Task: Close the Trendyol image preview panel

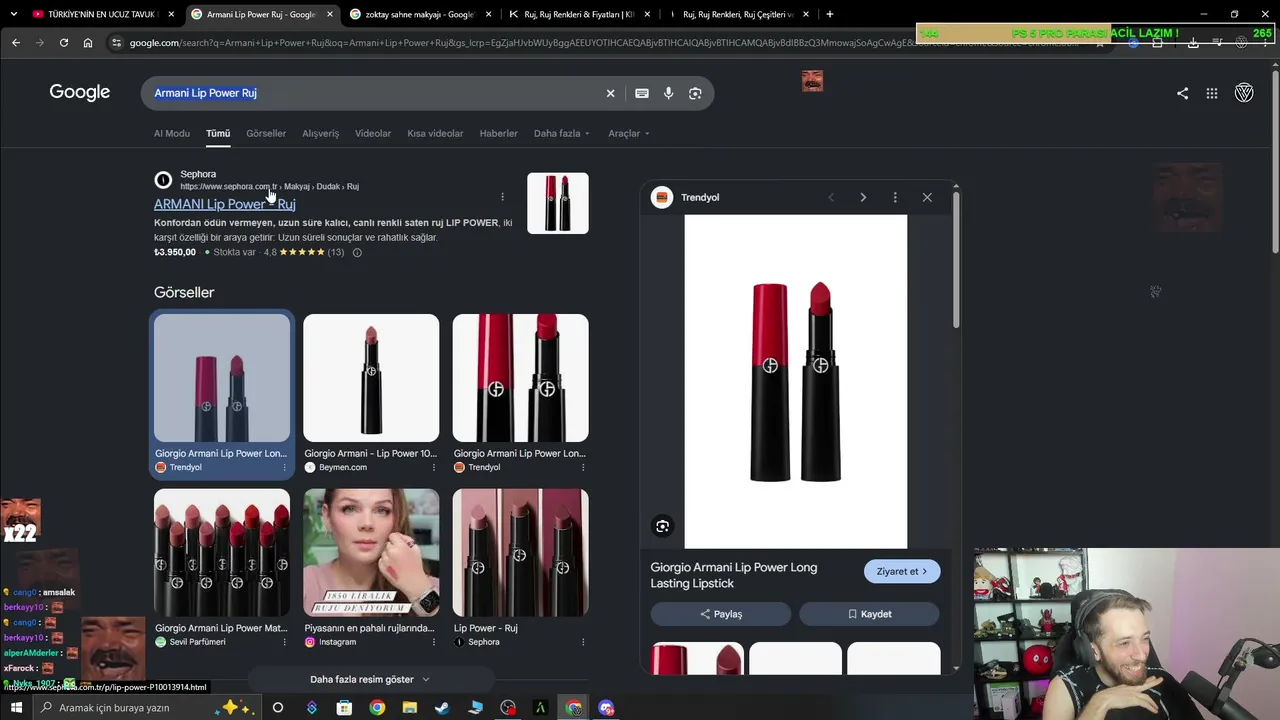Action: [927, 197]
